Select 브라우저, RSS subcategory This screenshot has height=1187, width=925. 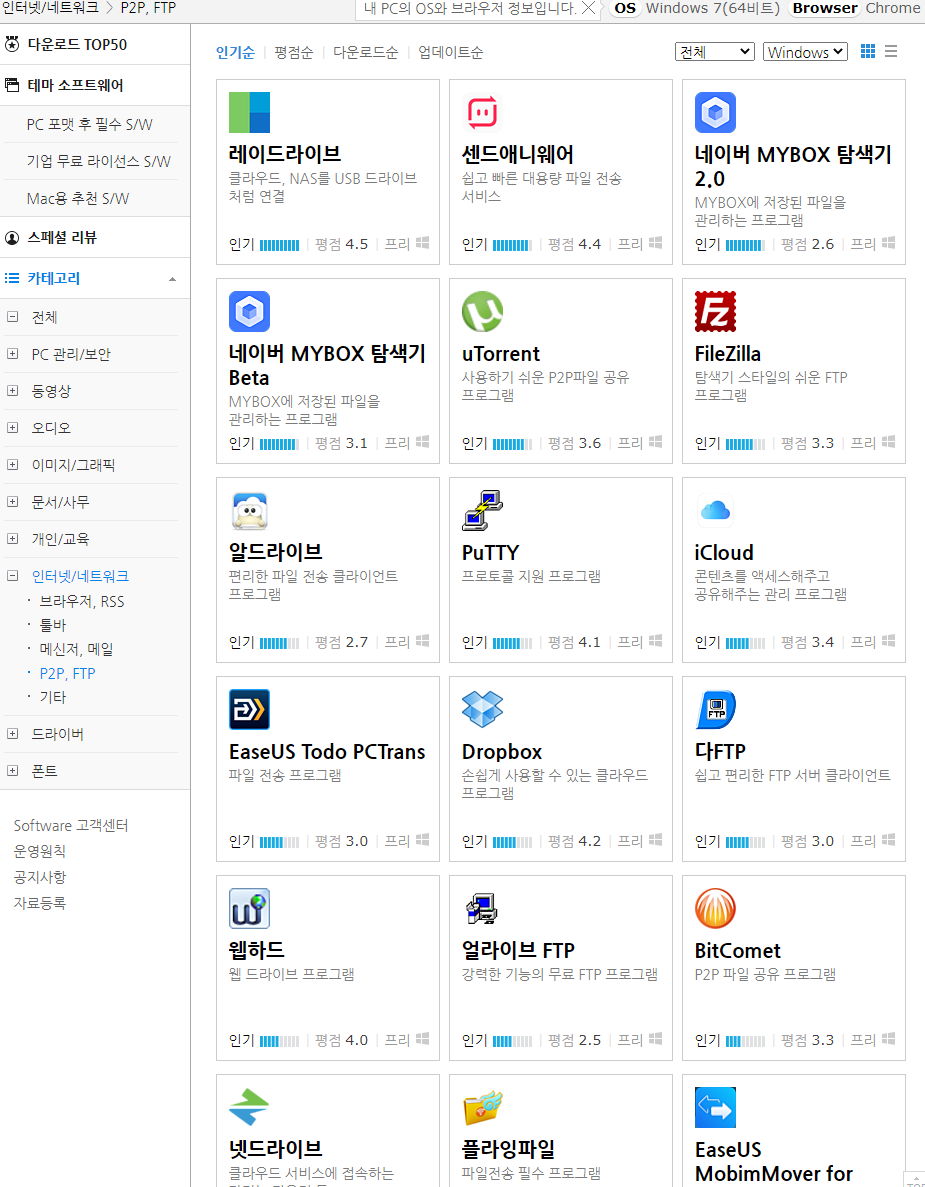click(x=82, y=601)
